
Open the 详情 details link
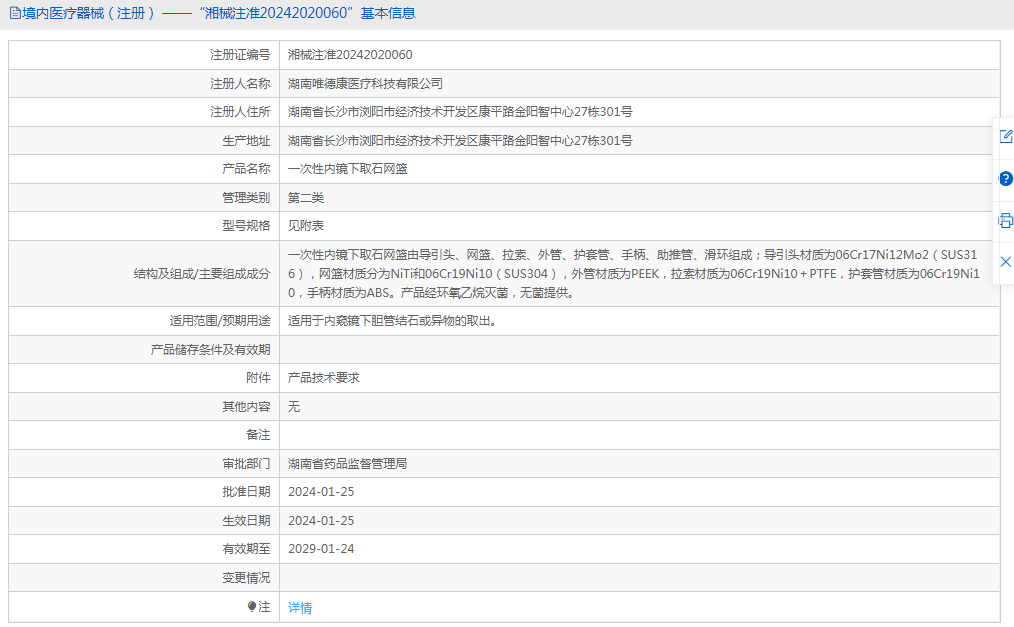pyautogui.click(x=300, y=608)
